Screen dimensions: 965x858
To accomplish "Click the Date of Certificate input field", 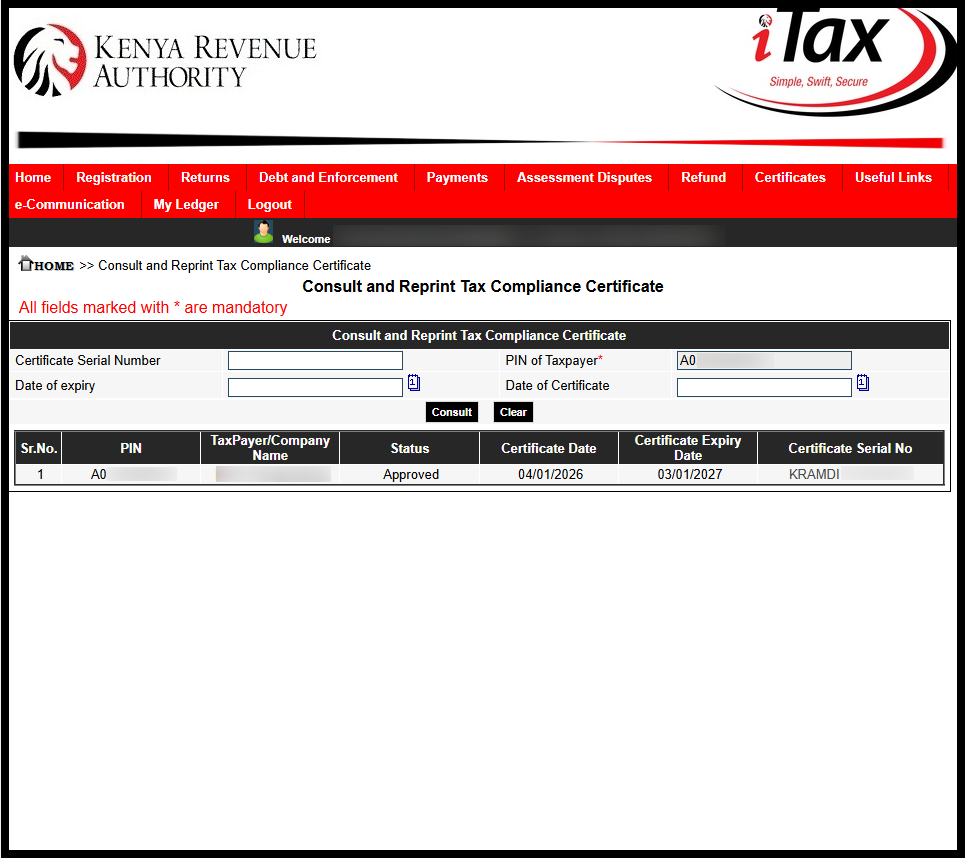I will pyautogui.click(x=763, y=386).
